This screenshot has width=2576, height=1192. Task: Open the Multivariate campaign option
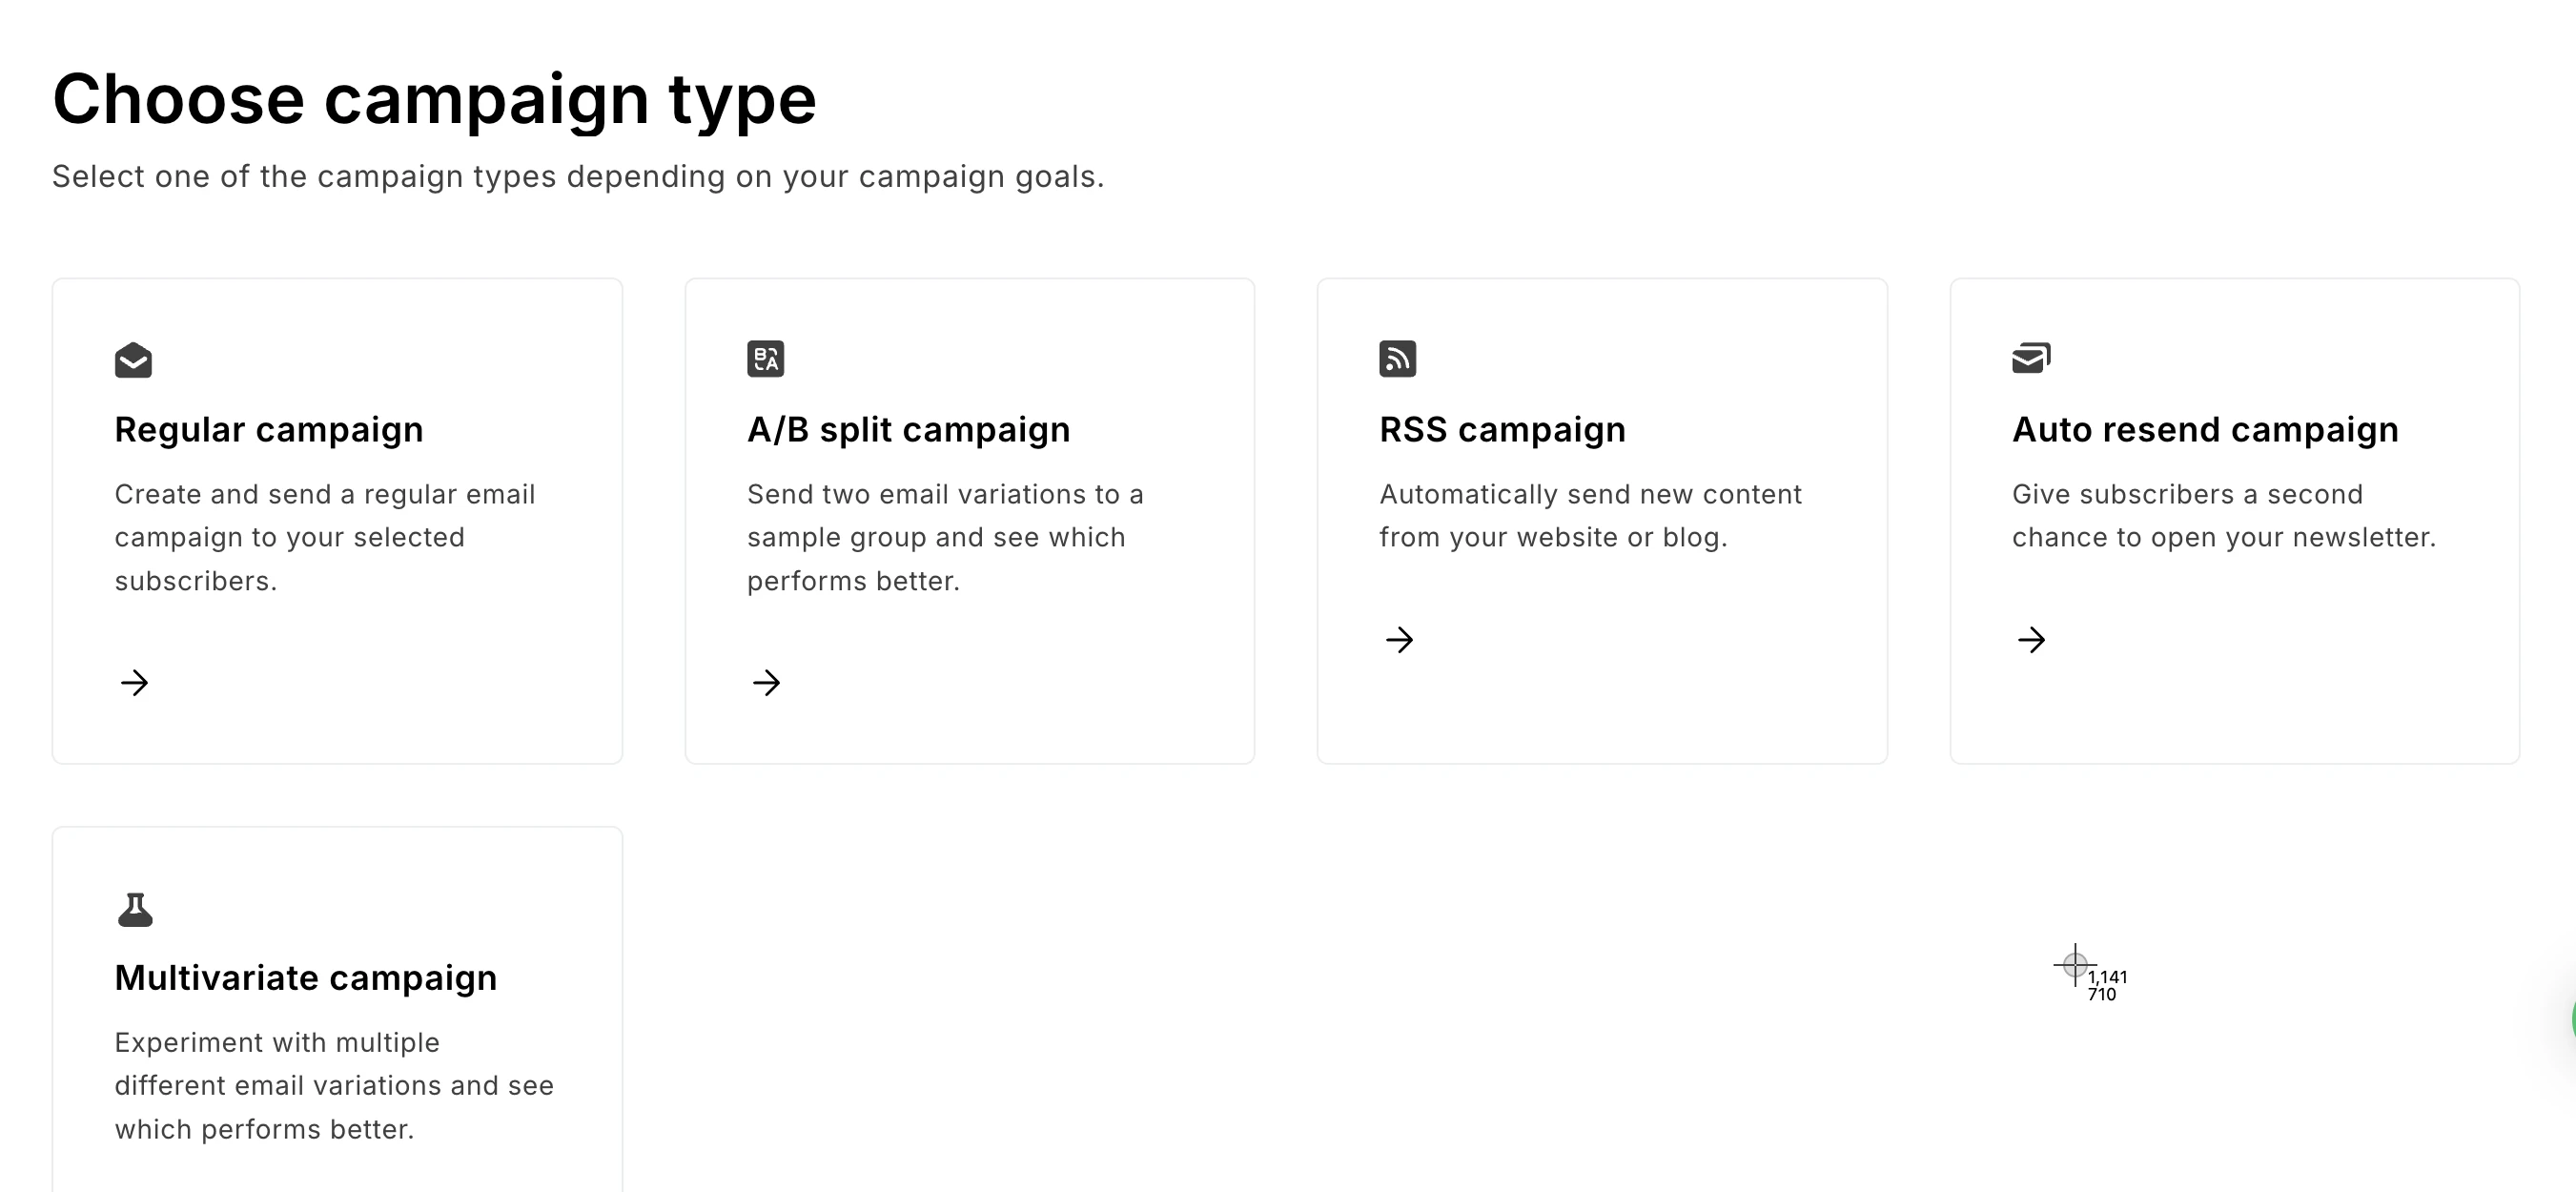click(x=306, y=977)
